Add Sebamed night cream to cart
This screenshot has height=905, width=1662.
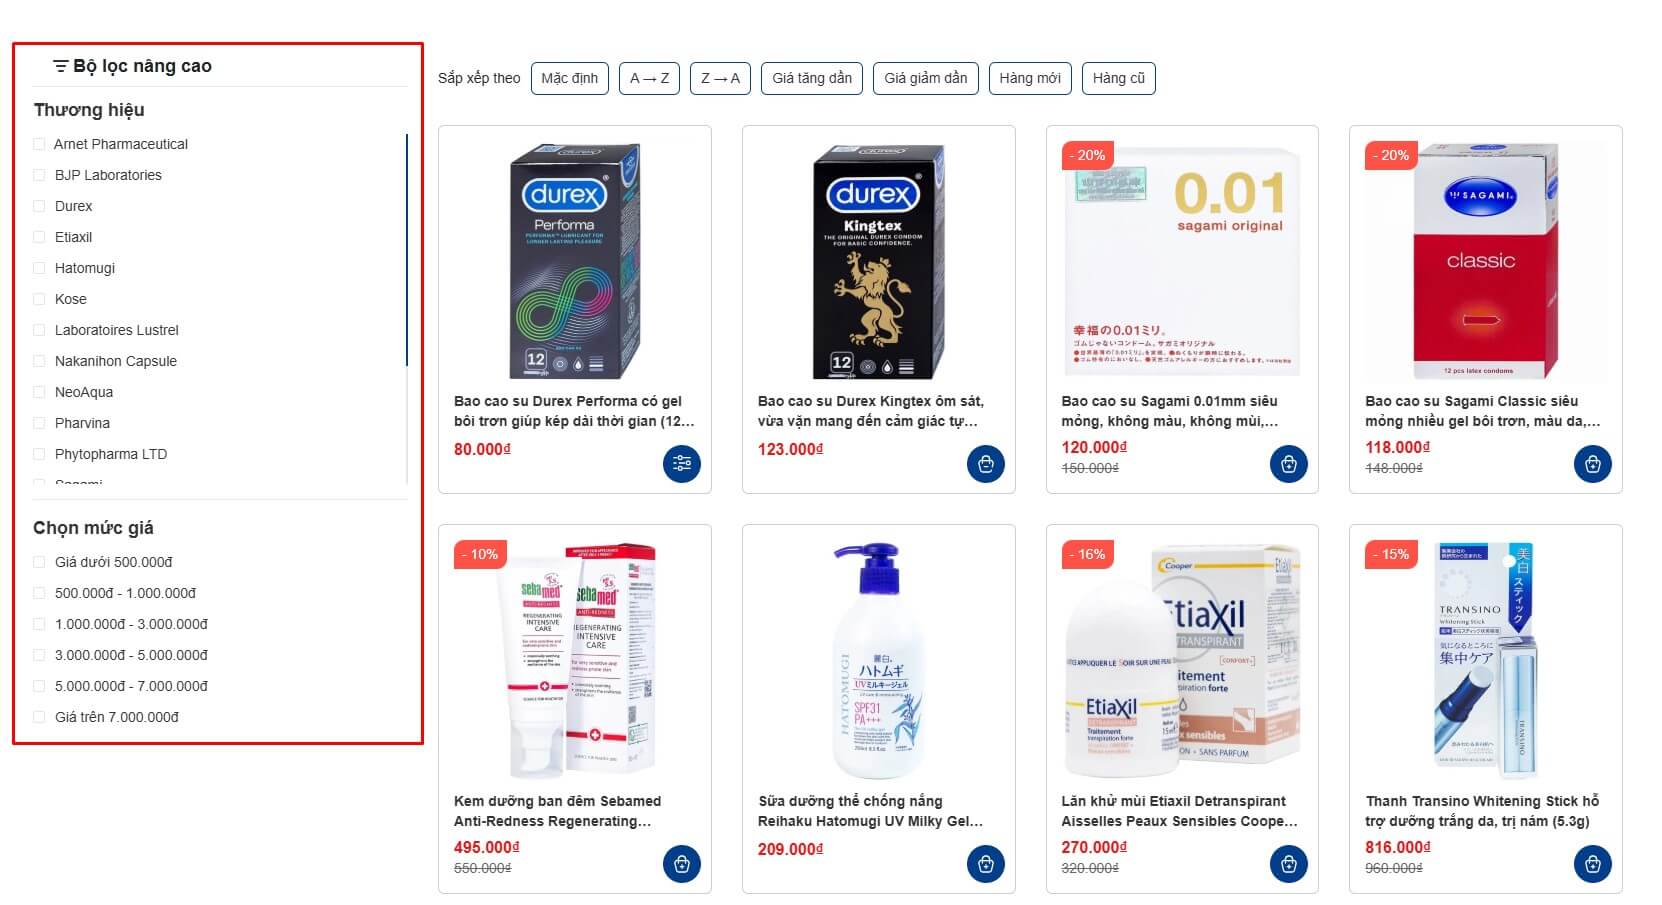click(682, 864)
